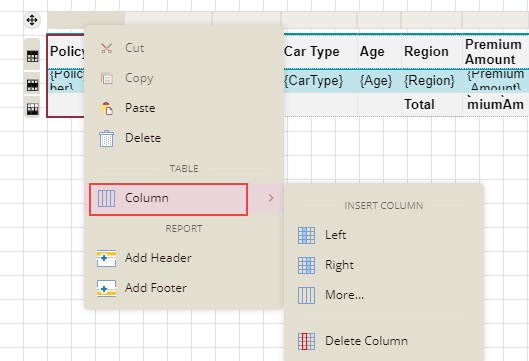529x361 pixels.
Task: Click the table move handle icon
Action: point(32,20)
